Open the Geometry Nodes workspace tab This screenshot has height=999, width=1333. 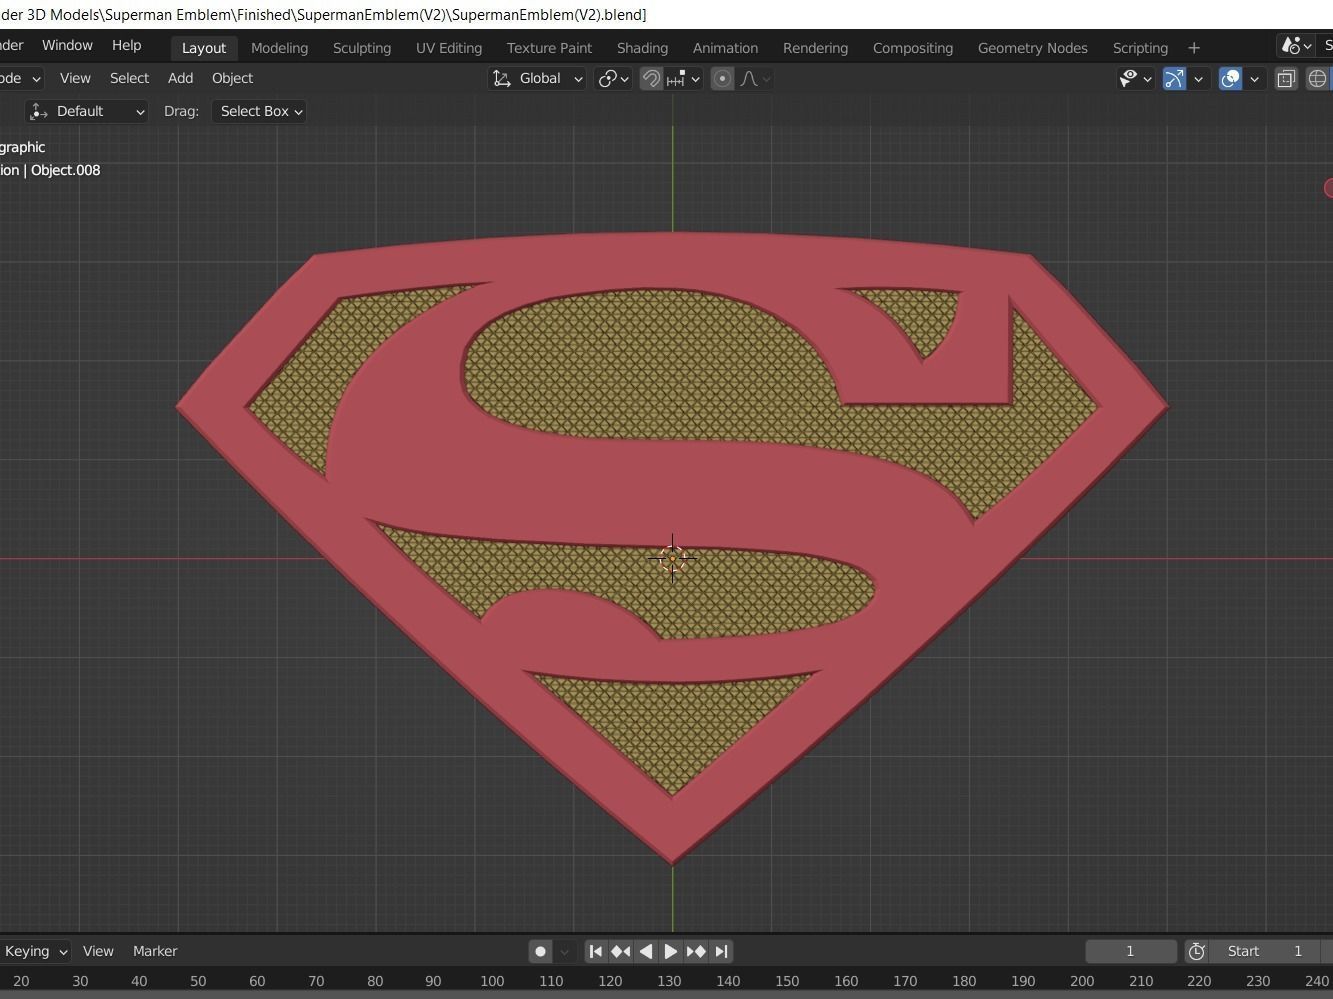click(x=1032, y=47)
